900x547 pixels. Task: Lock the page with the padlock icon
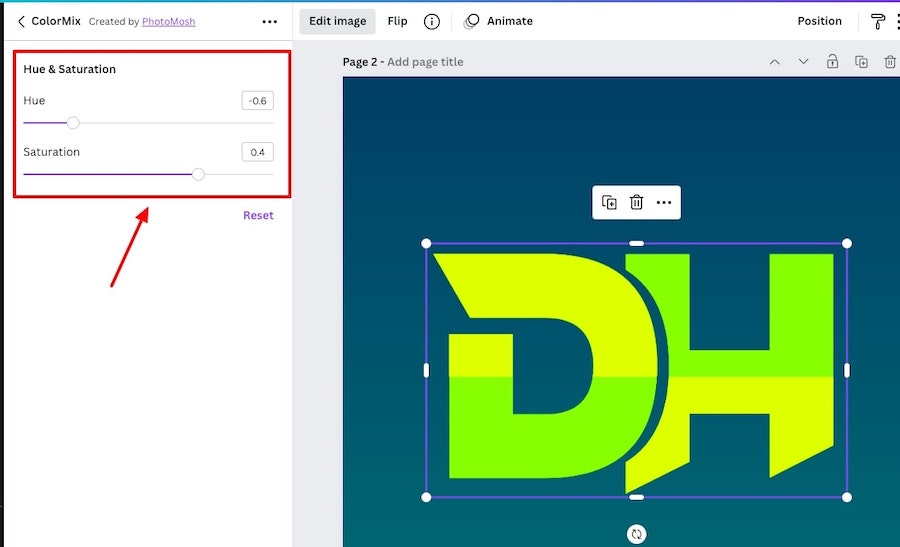[x=832, y=62]
